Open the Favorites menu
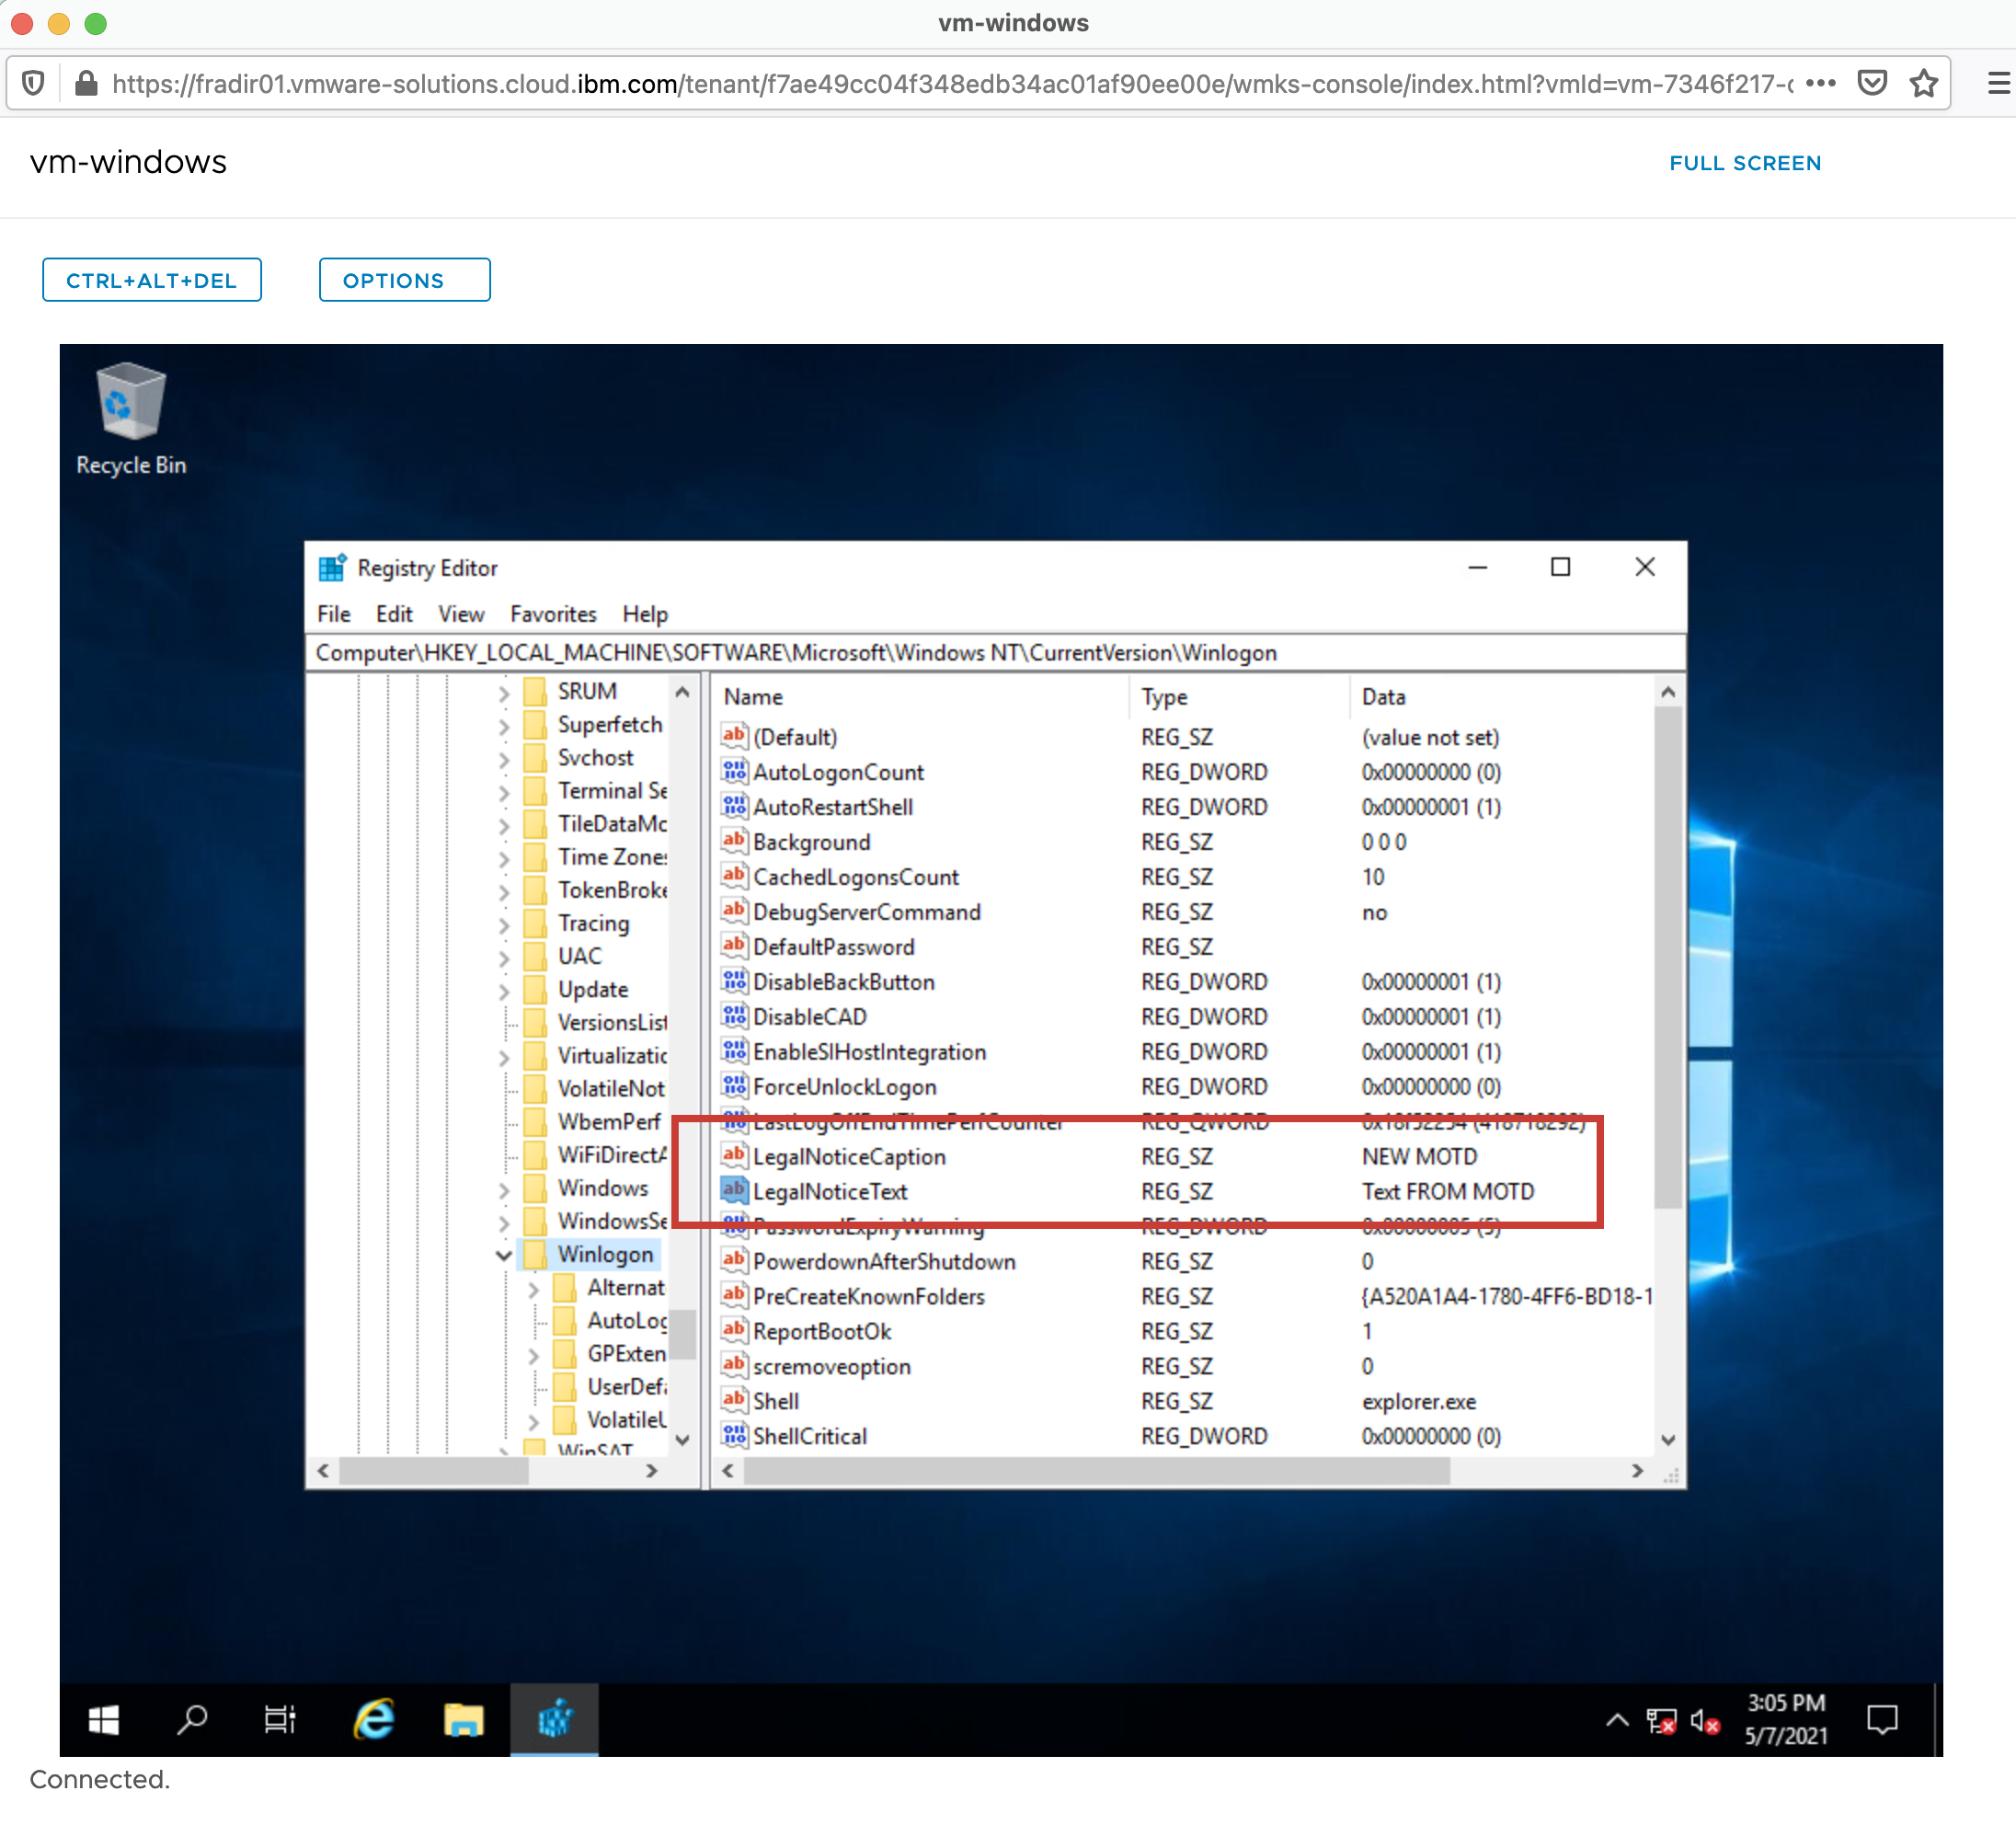2016x1825 pixels. (x=552, y=614)
